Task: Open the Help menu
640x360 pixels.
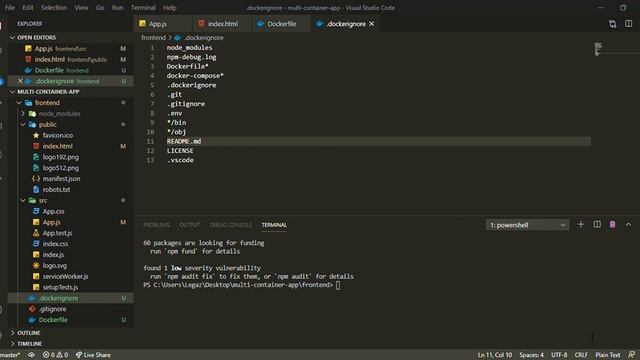Action: (x=169, y=7)
